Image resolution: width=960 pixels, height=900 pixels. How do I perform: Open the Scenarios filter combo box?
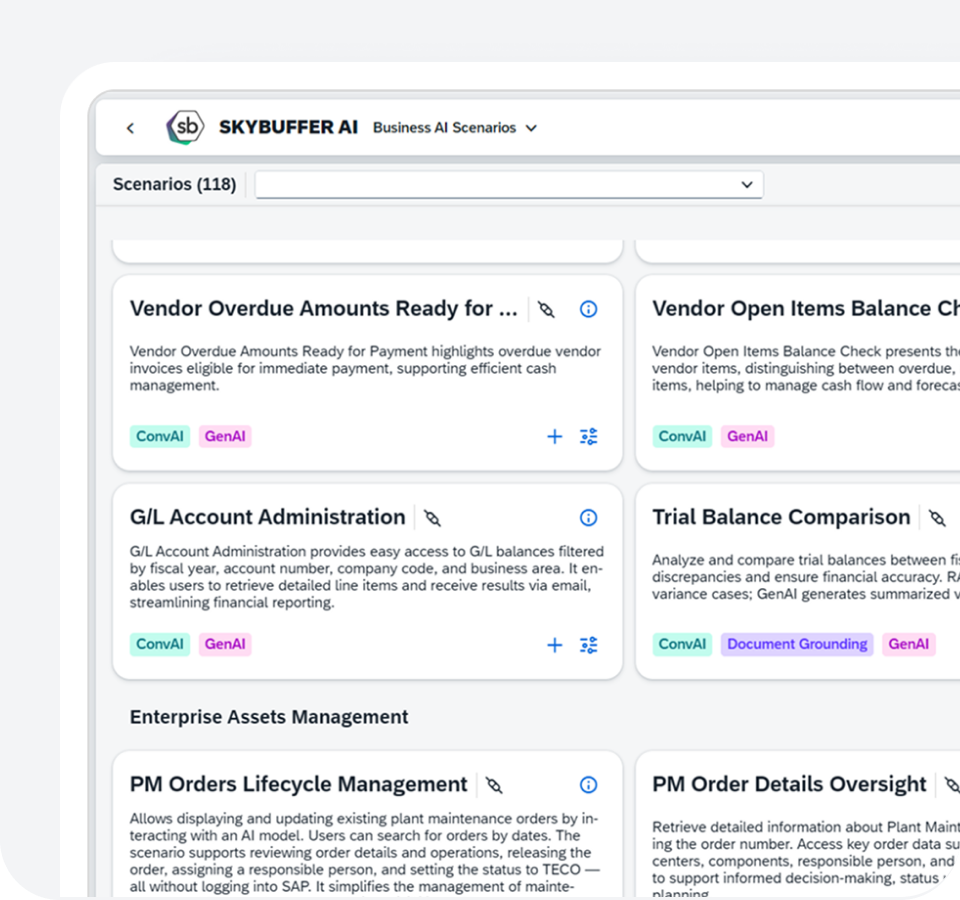[x=509, y=185]
